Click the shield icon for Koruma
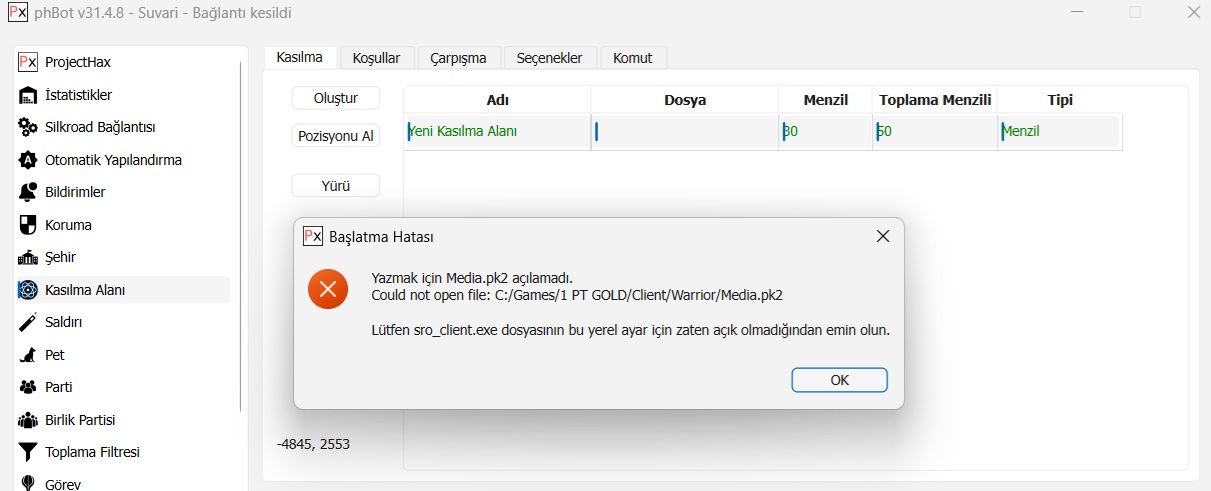Viewport: 1211px width, 491px height. pyautogui.click(x=28, y=225)
